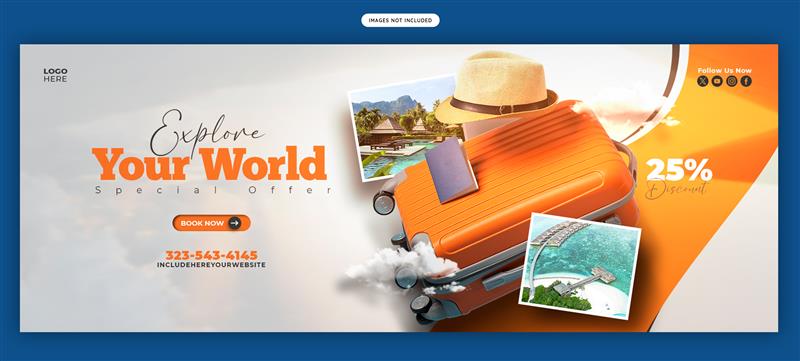Click the phone number 323-543-4145
This screenshot has width=800, height=361.
coord(211,255)
